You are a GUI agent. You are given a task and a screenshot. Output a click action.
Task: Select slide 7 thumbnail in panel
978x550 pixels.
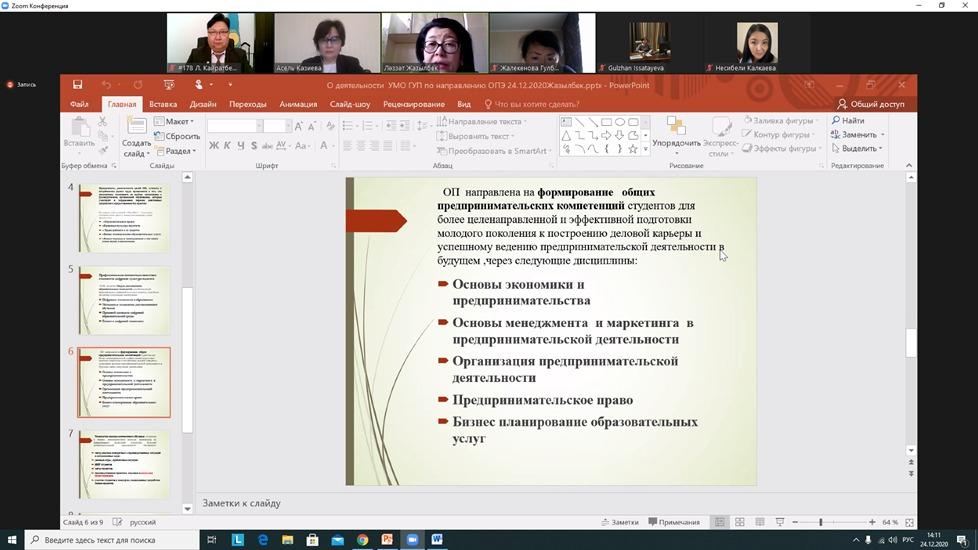click(124, 465)
